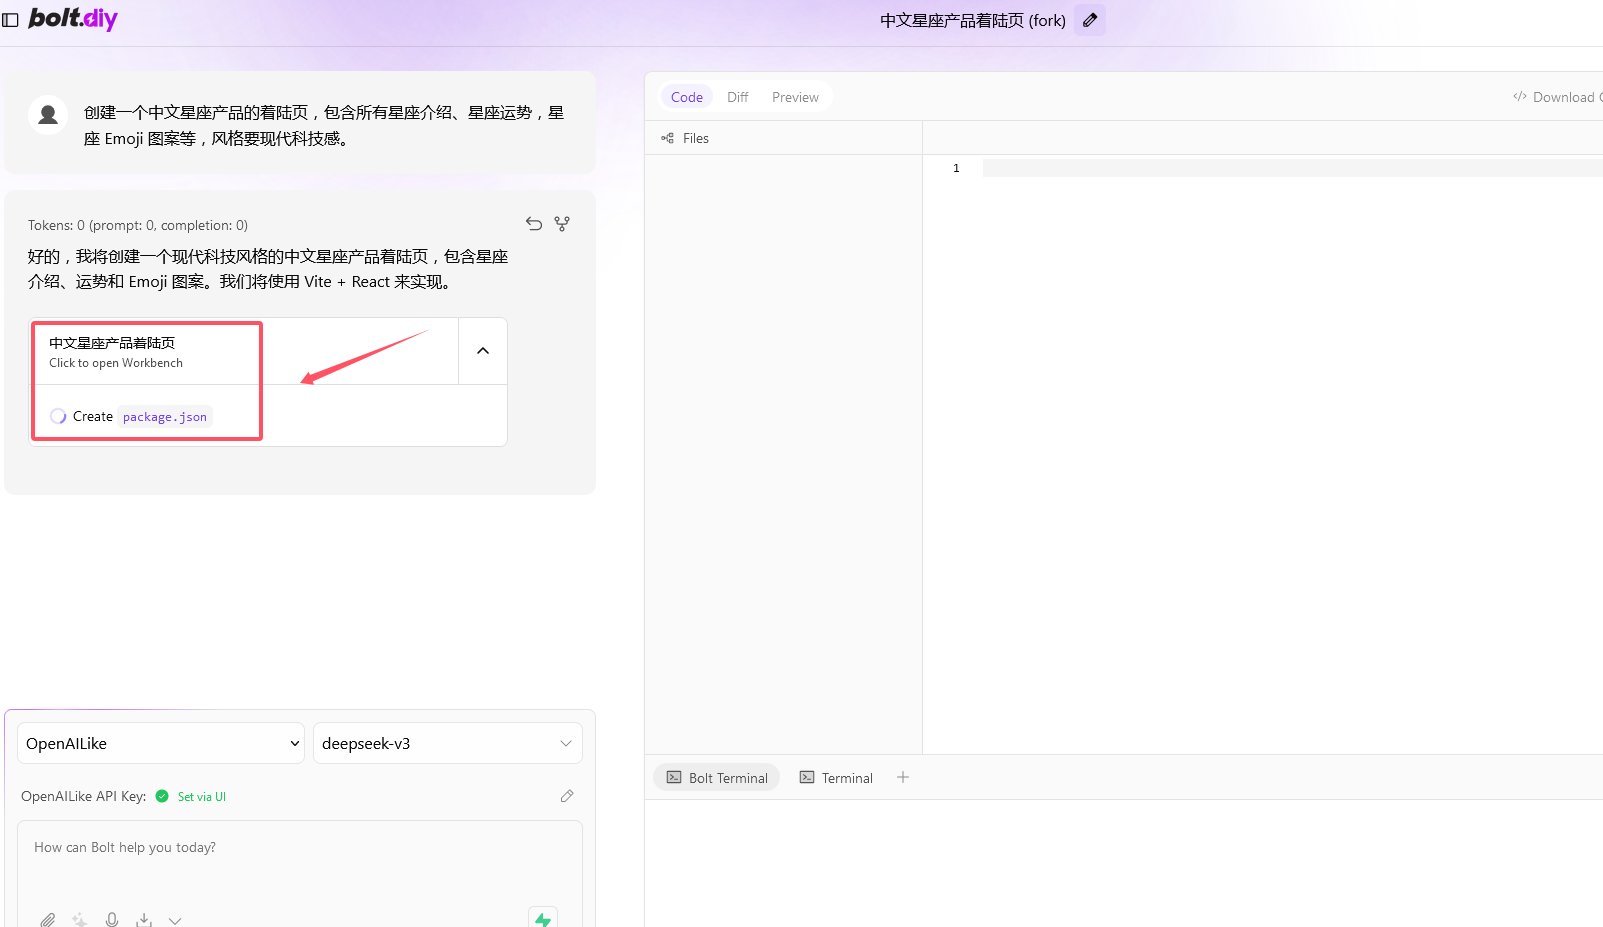Click the user avatar icon

48,115
